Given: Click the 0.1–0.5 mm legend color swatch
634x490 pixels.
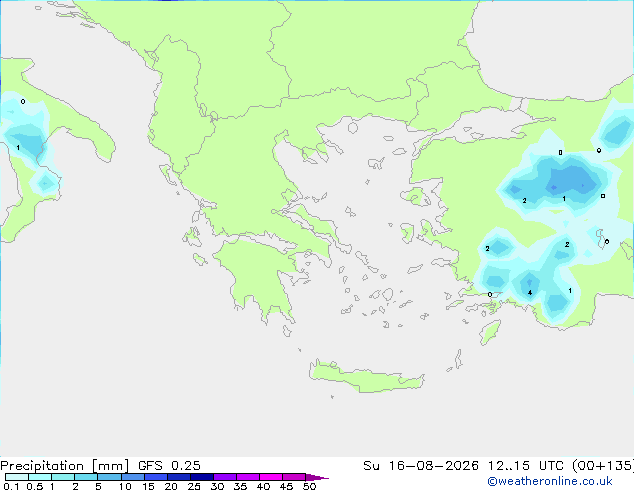Looking at the screenshot, I should (x=17, y=477).
